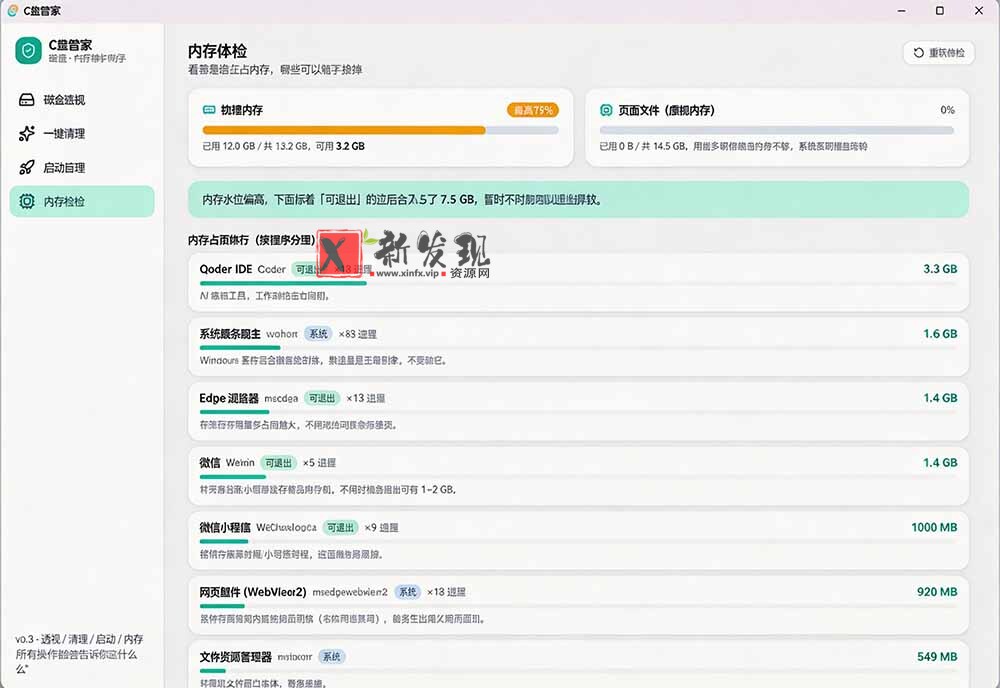Click the 920 MB memory value
1000x688 pixels.
pyautogui.click(x=937, y=592)
